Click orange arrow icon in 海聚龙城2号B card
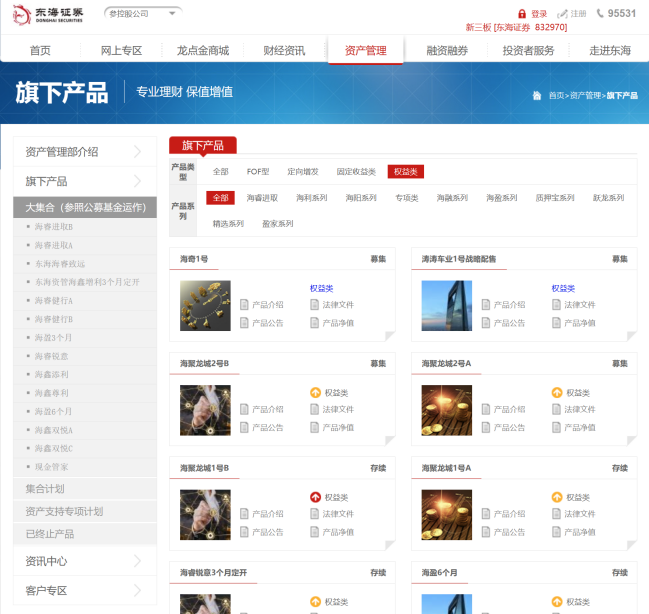Viewport: 649px width, 614px height. 315,393
